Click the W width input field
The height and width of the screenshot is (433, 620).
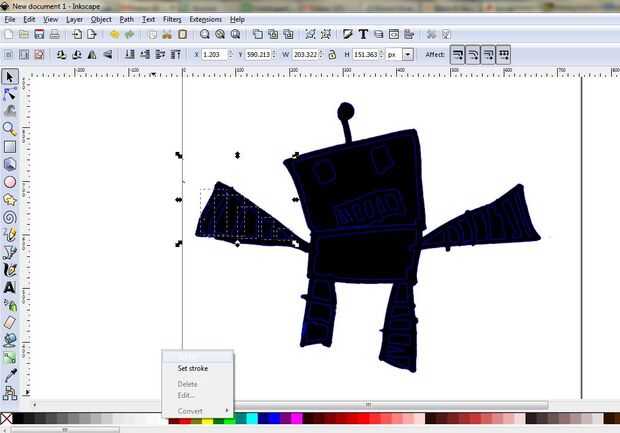(305, 55)
